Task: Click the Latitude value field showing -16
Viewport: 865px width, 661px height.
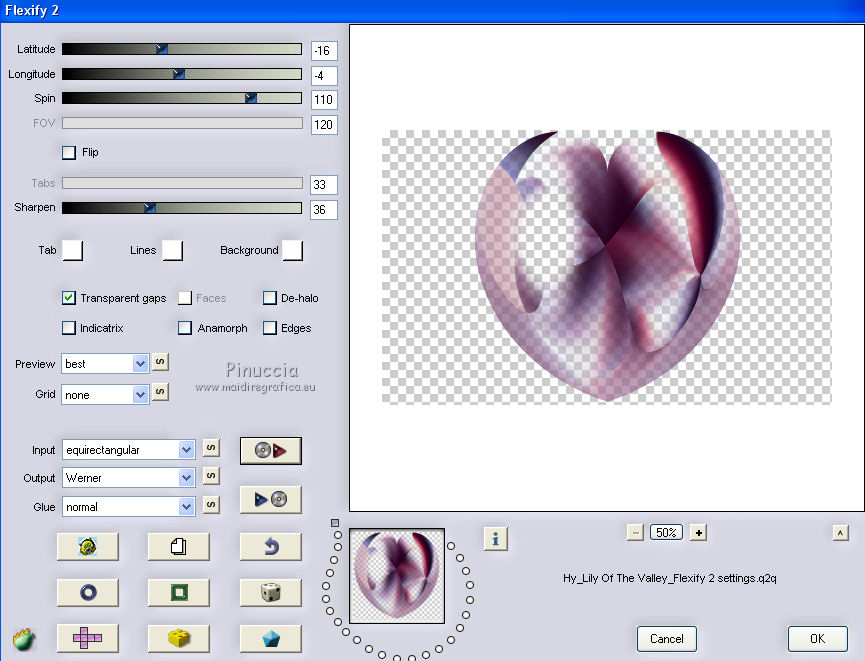Action: click(324, 51)
